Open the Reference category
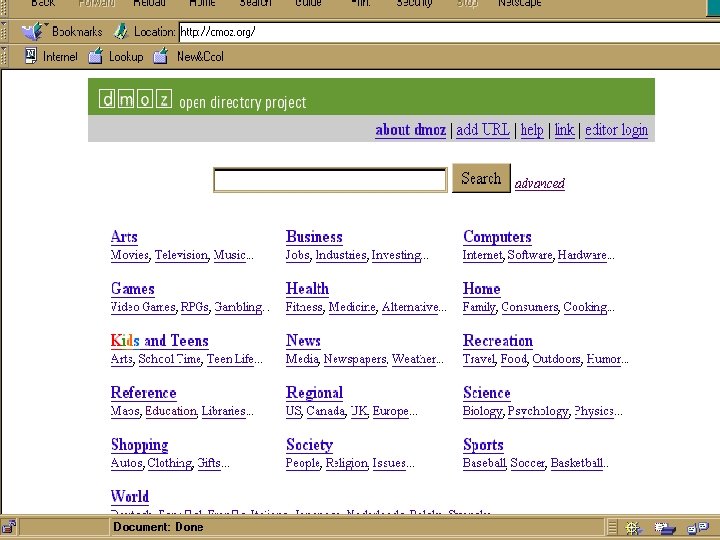Image resolution: width=720 pixels, height=540 pixels. pos(144,393)
